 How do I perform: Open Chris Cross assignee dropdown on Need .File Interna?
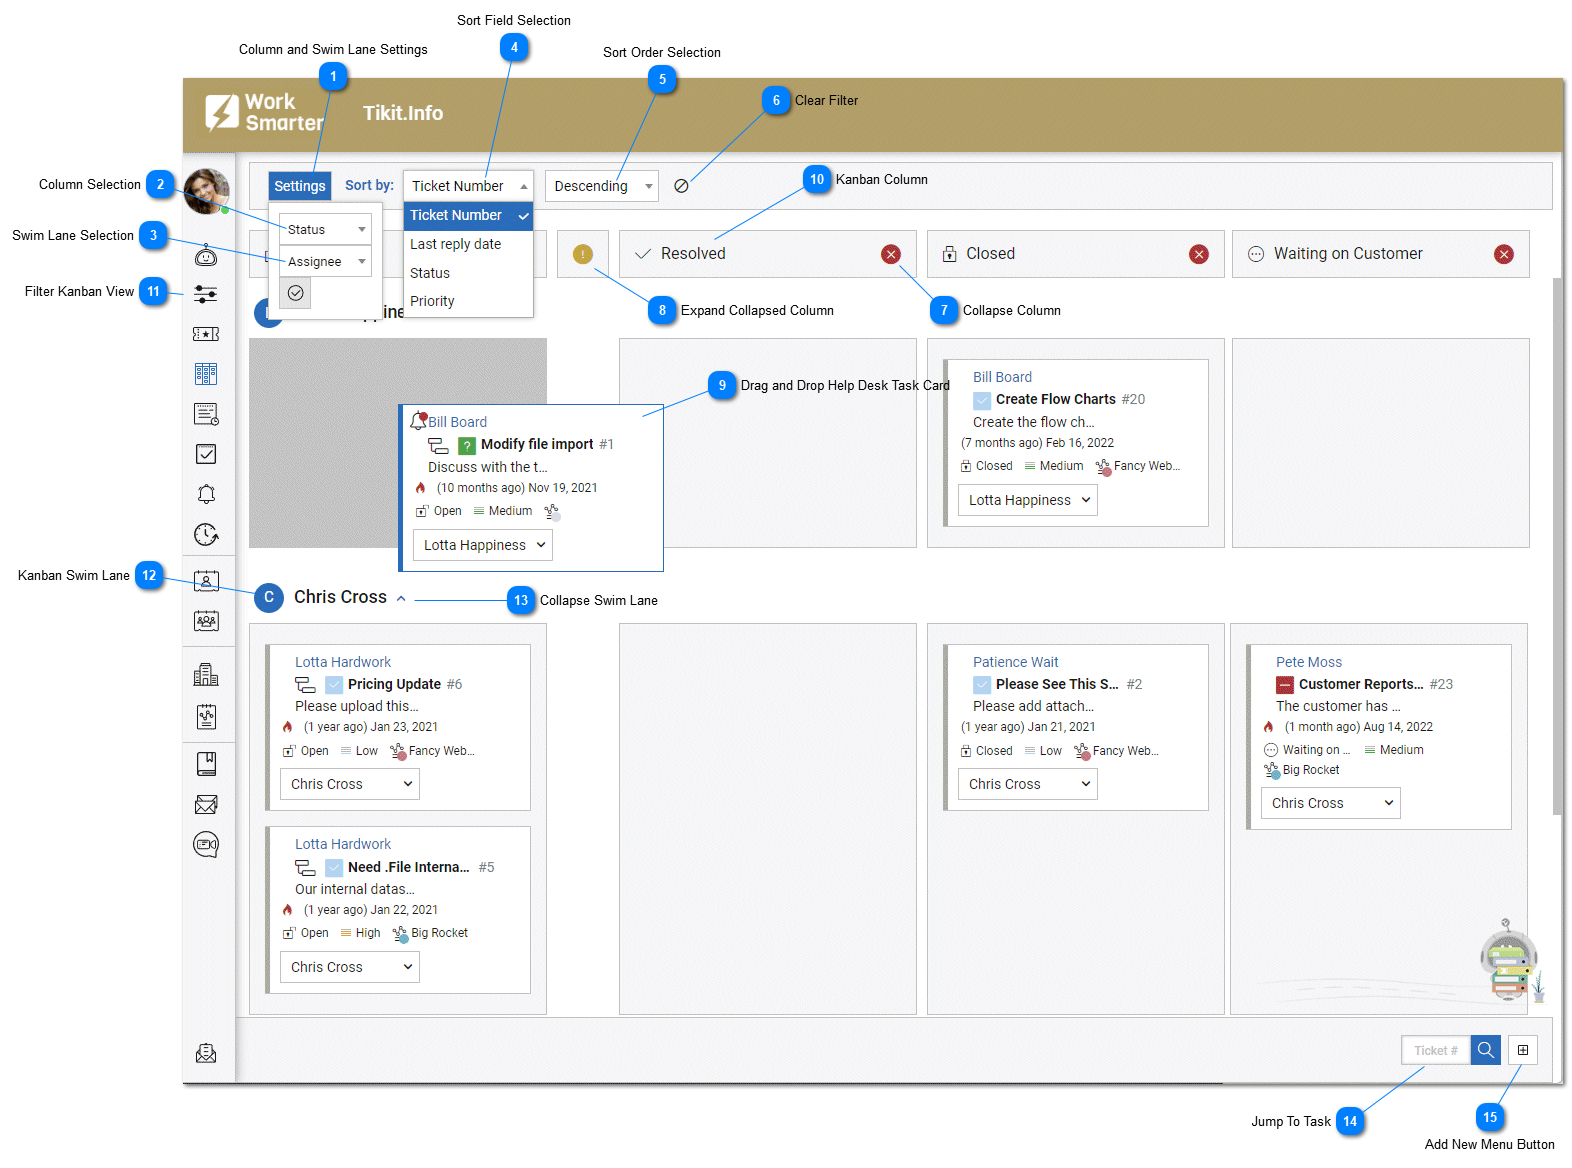[x=350, y=967]
